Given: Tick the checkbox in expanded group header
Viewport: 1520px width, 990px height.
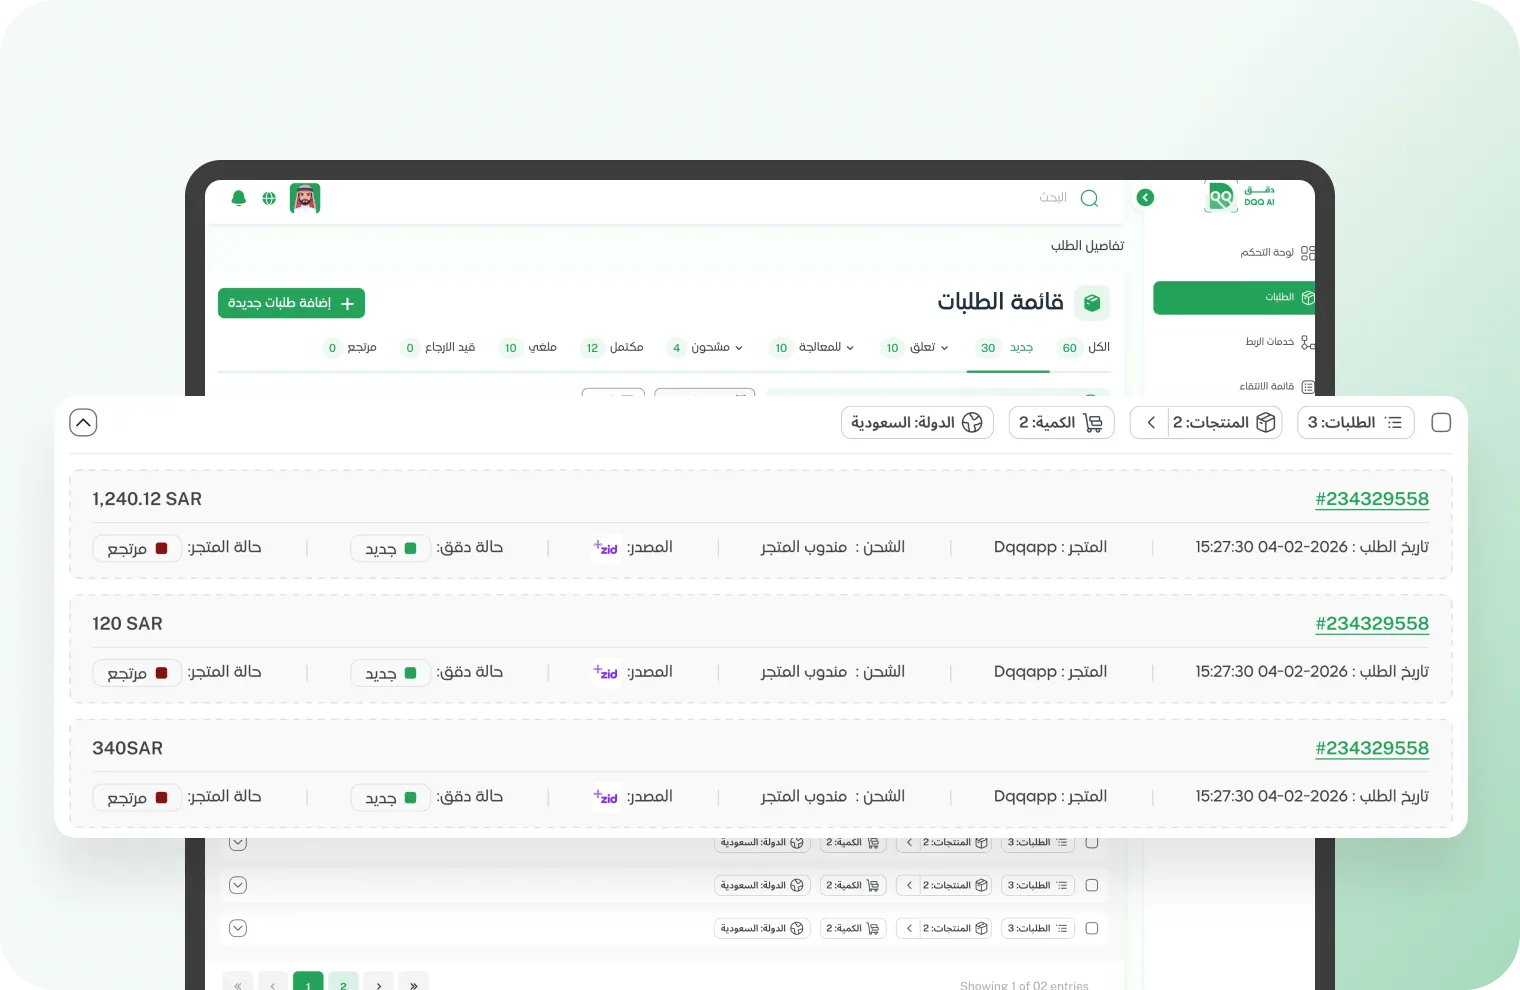Looking at the screenshot, I should coord(1441,423).
